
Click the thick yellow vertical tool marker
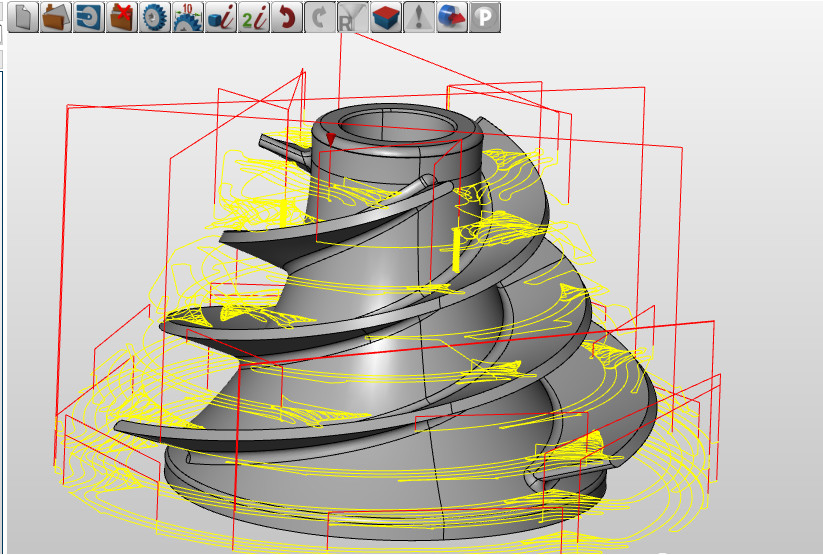(456, 248)
